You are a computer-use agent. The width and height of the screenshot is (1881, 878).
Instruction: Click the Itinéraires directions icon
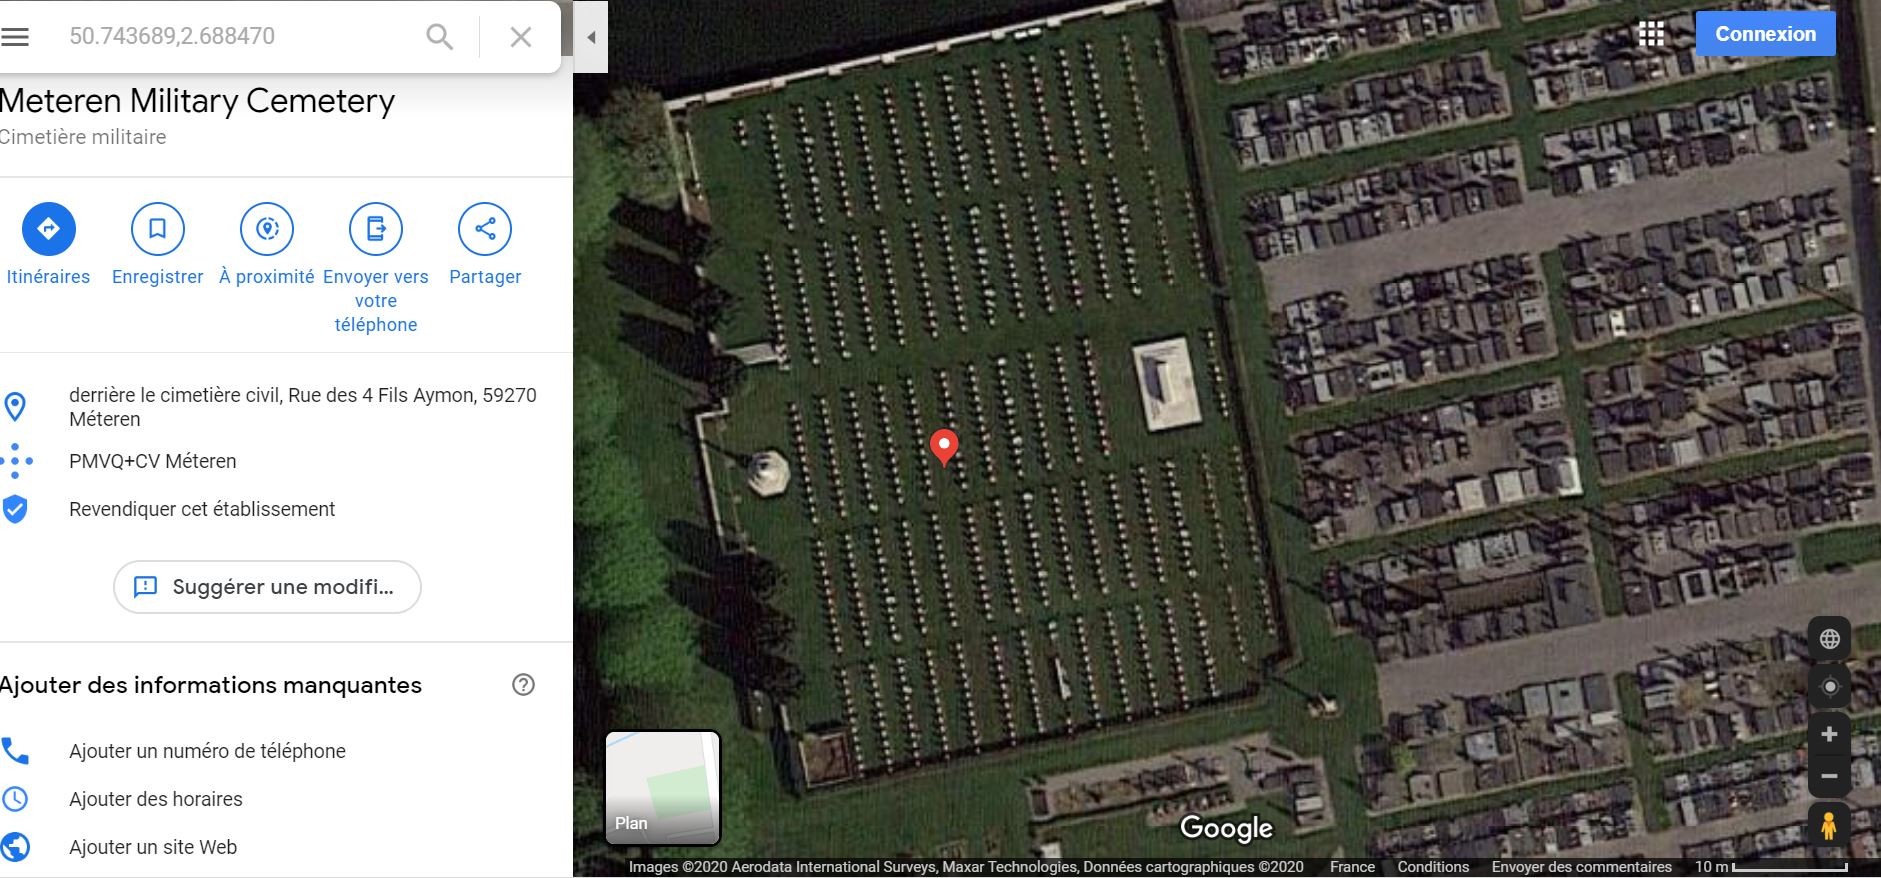[48, 229]
